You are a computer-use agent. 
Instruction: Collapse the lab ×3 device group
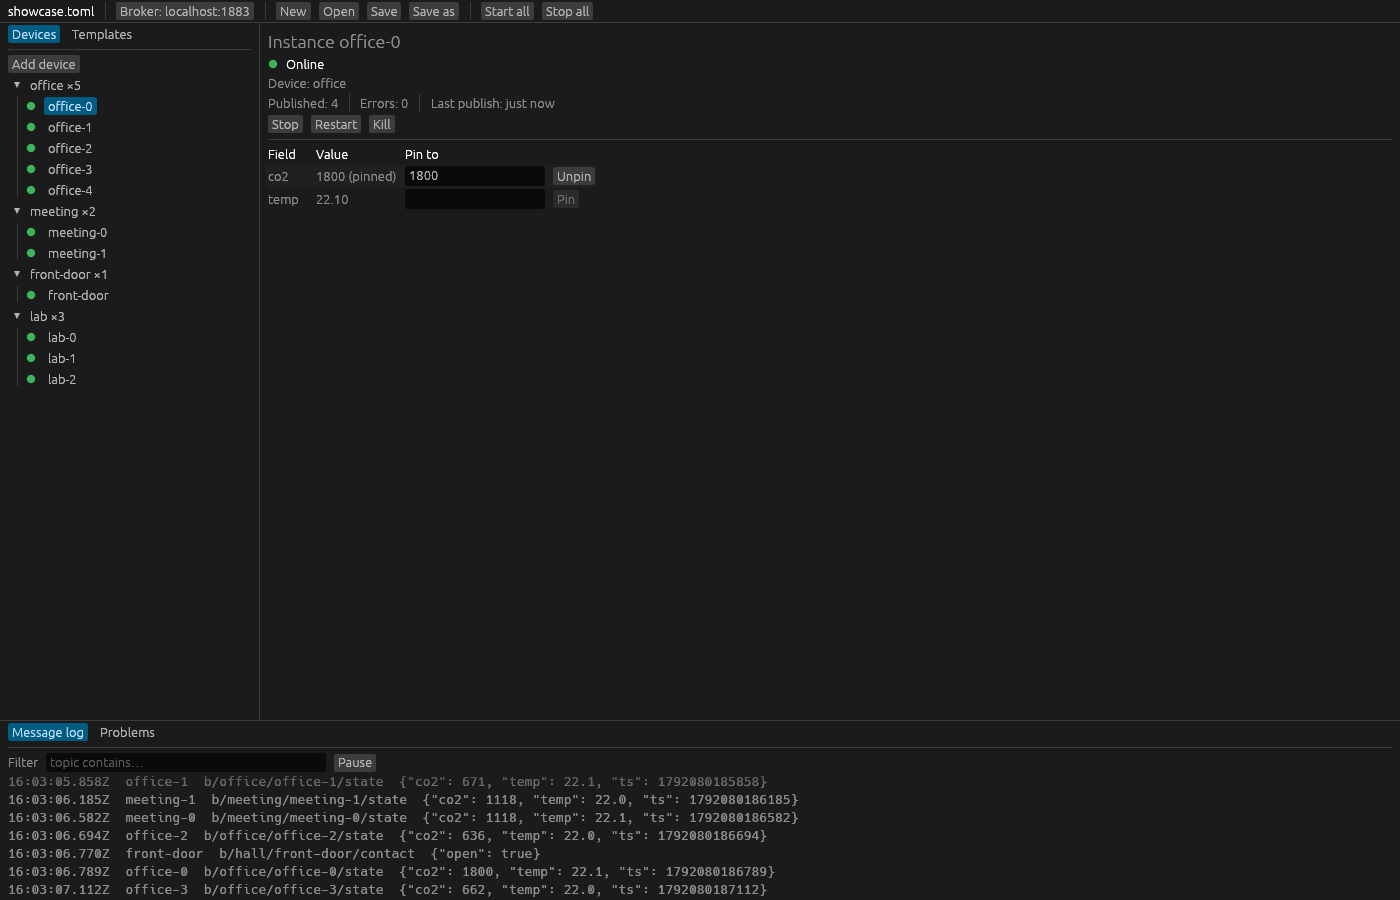pos(17,316)
